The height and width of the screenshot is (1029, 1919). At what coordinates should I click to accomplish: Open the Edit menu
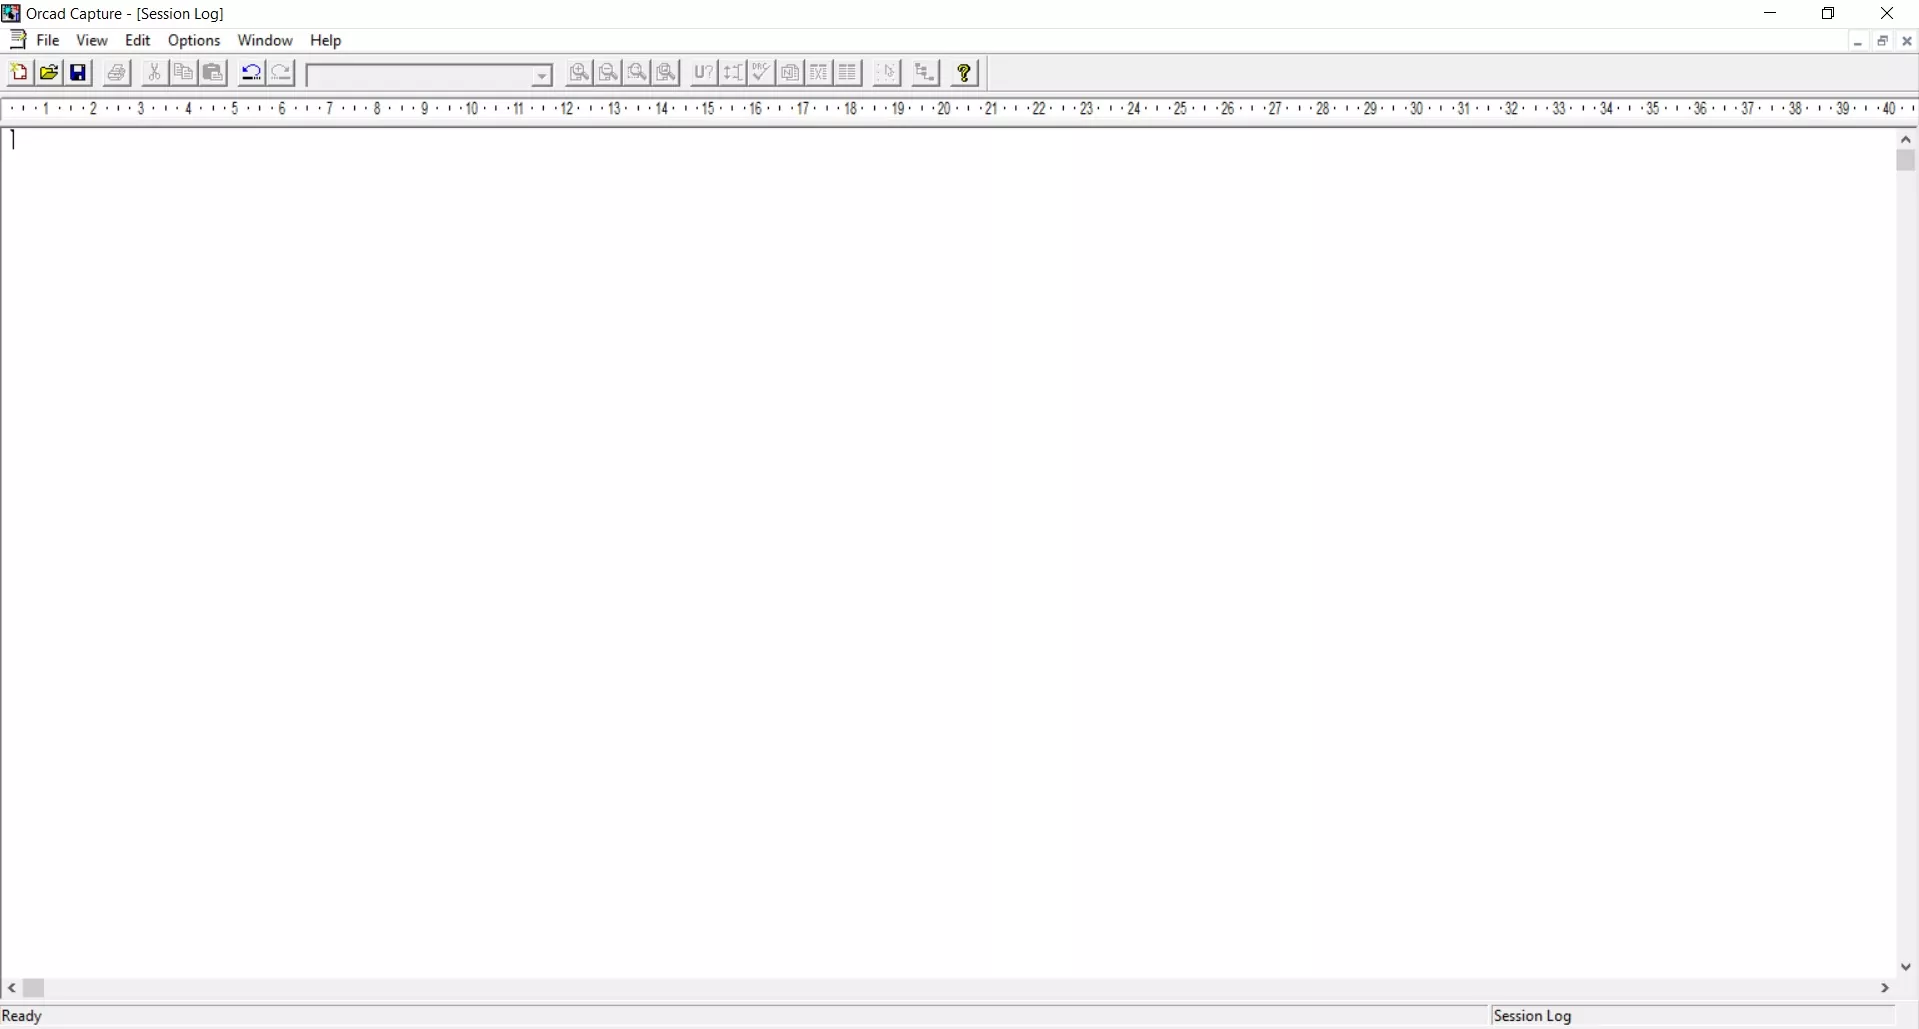[138, 41]
